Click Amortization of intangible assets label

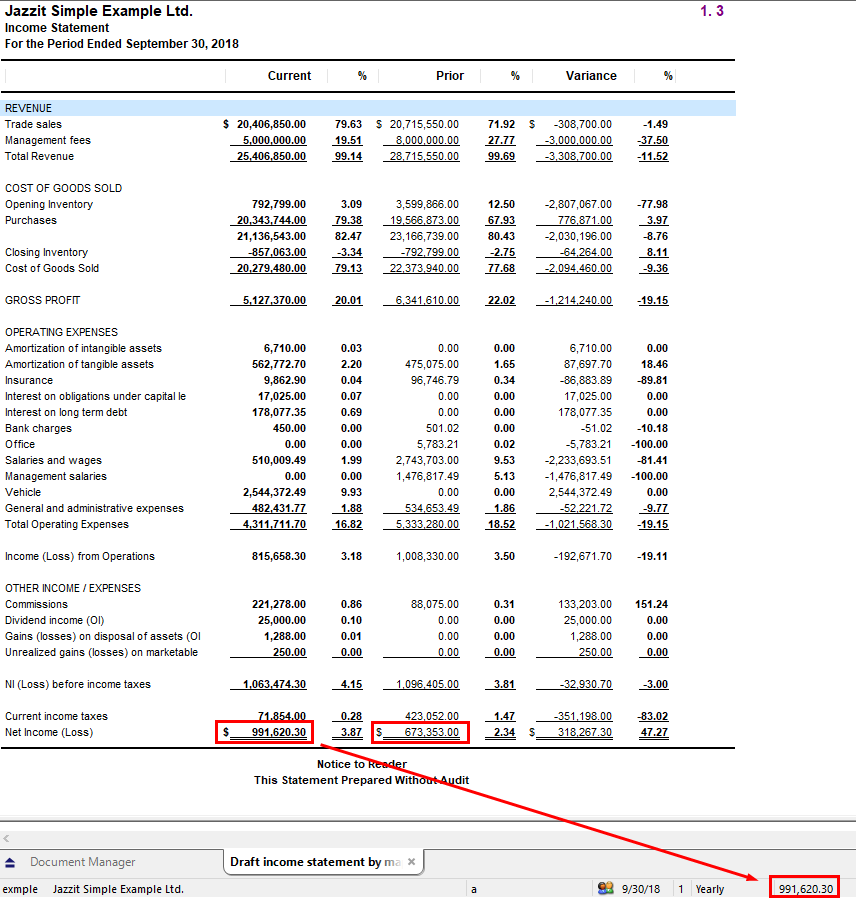click(x=83, y=349)
